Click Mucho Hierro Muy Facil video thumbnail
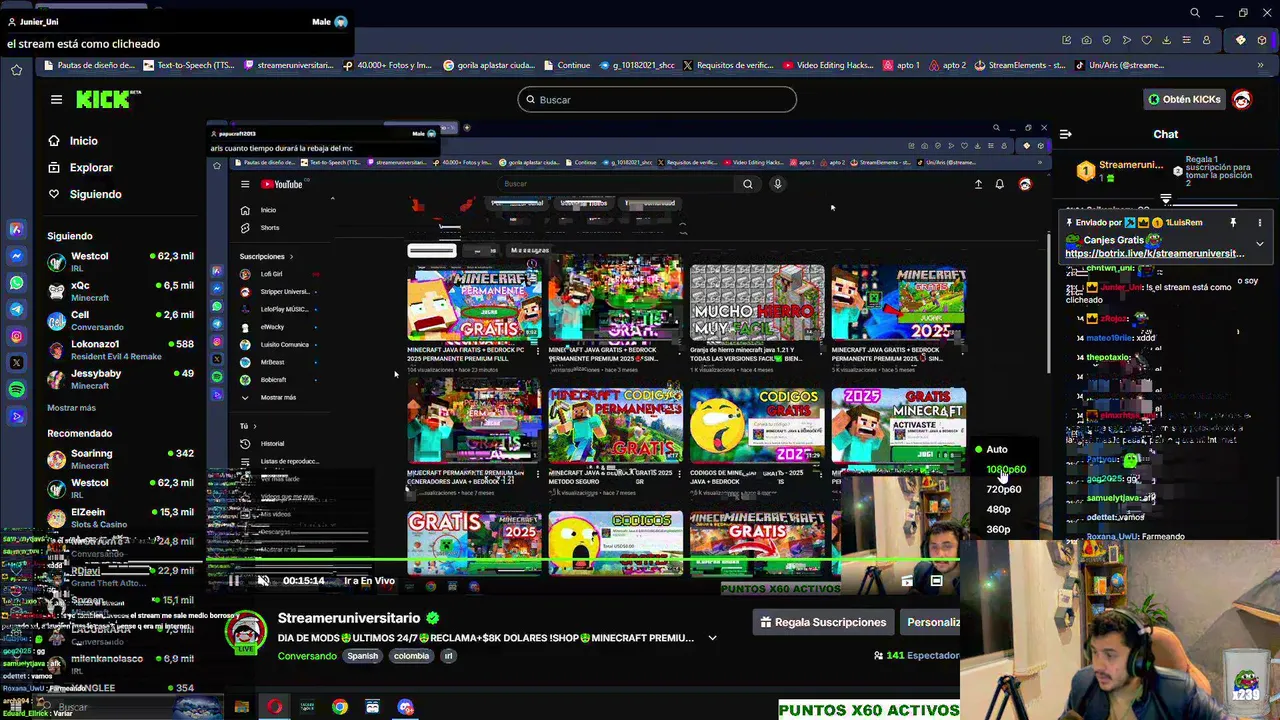 point(757,304)
